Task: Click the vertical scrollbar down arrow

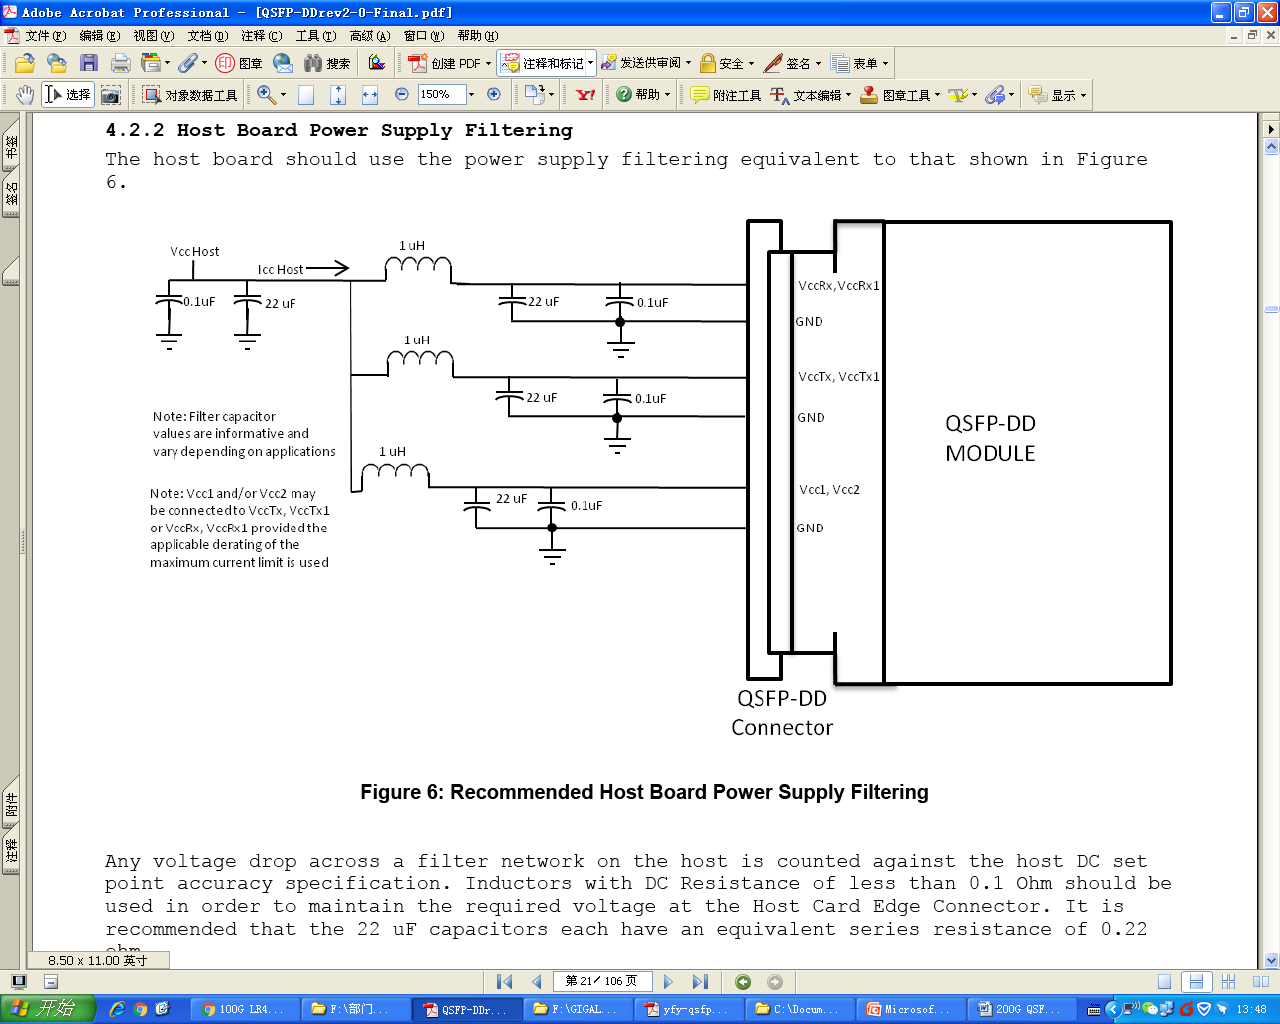Action: 1272,960
